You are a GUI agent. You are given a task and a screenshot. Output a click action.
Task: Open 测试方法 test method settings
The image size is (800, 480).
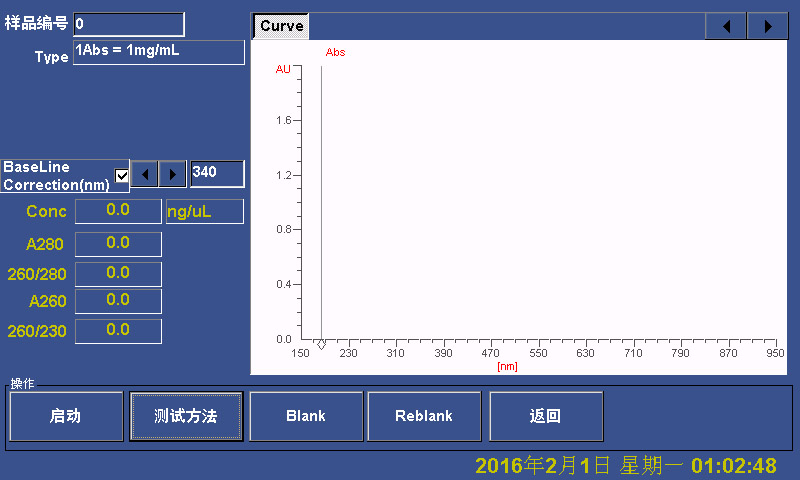coord(186,416)
